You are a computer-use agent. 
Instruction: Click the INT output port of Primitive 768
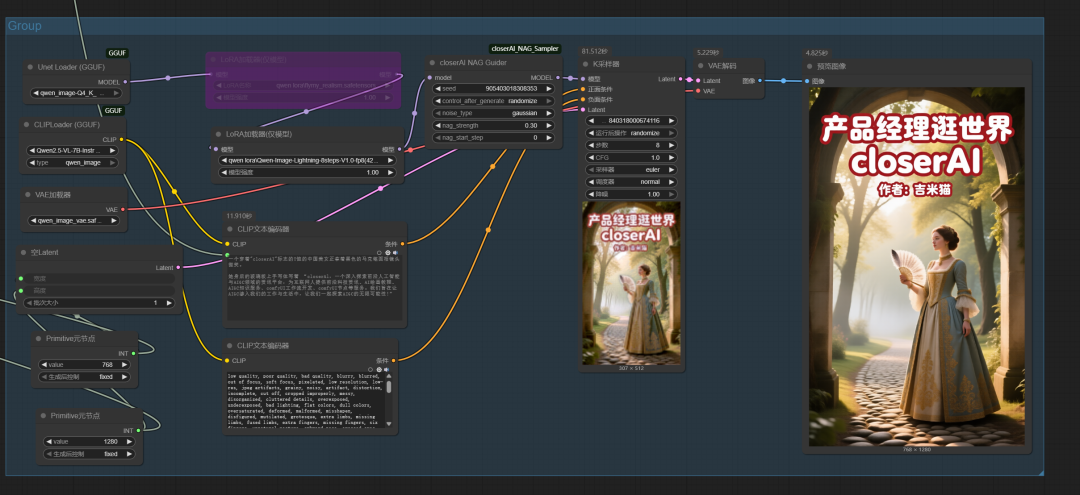click(133, 353)
